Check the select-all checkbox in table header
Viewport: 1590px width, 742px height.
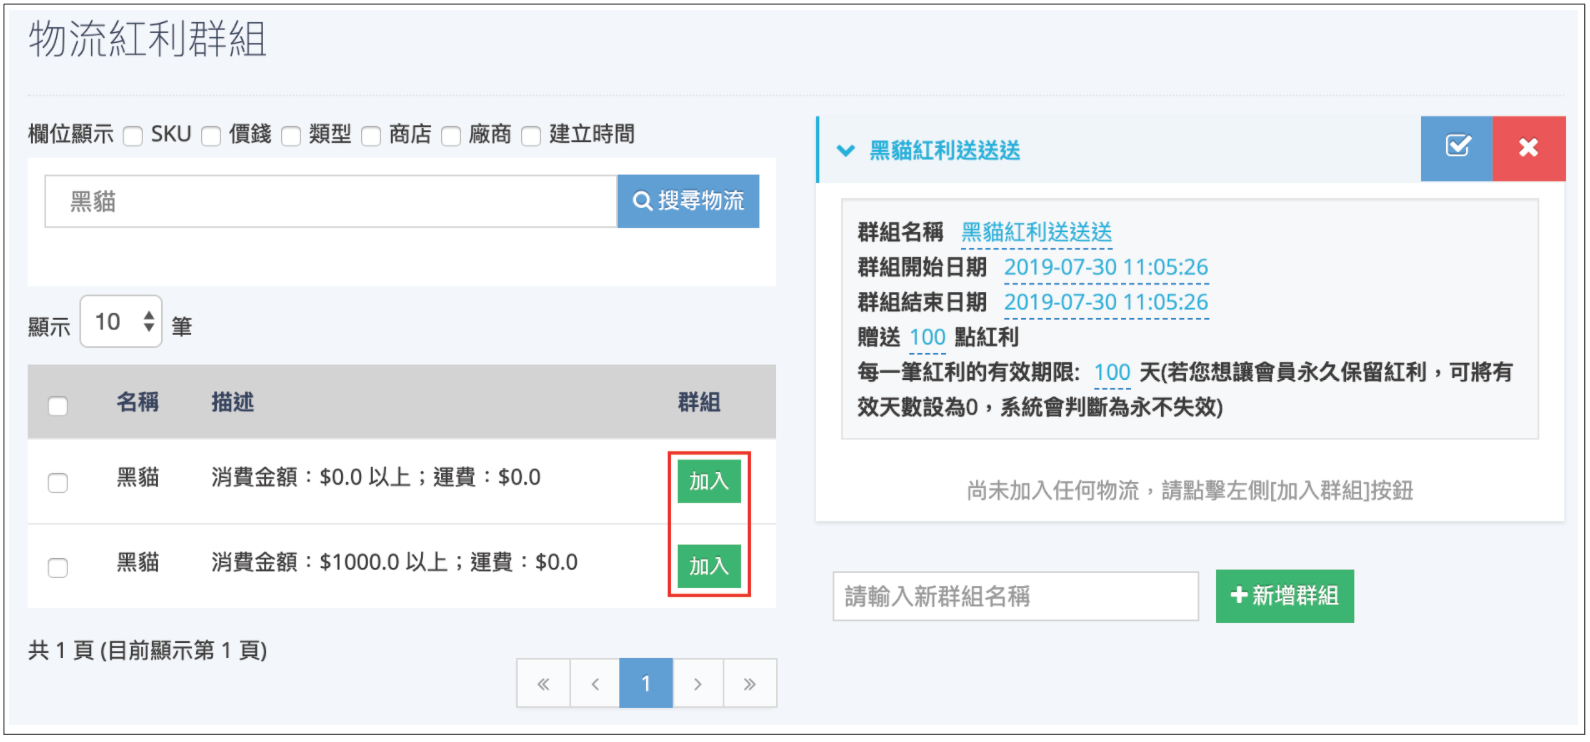pos(58,406)
